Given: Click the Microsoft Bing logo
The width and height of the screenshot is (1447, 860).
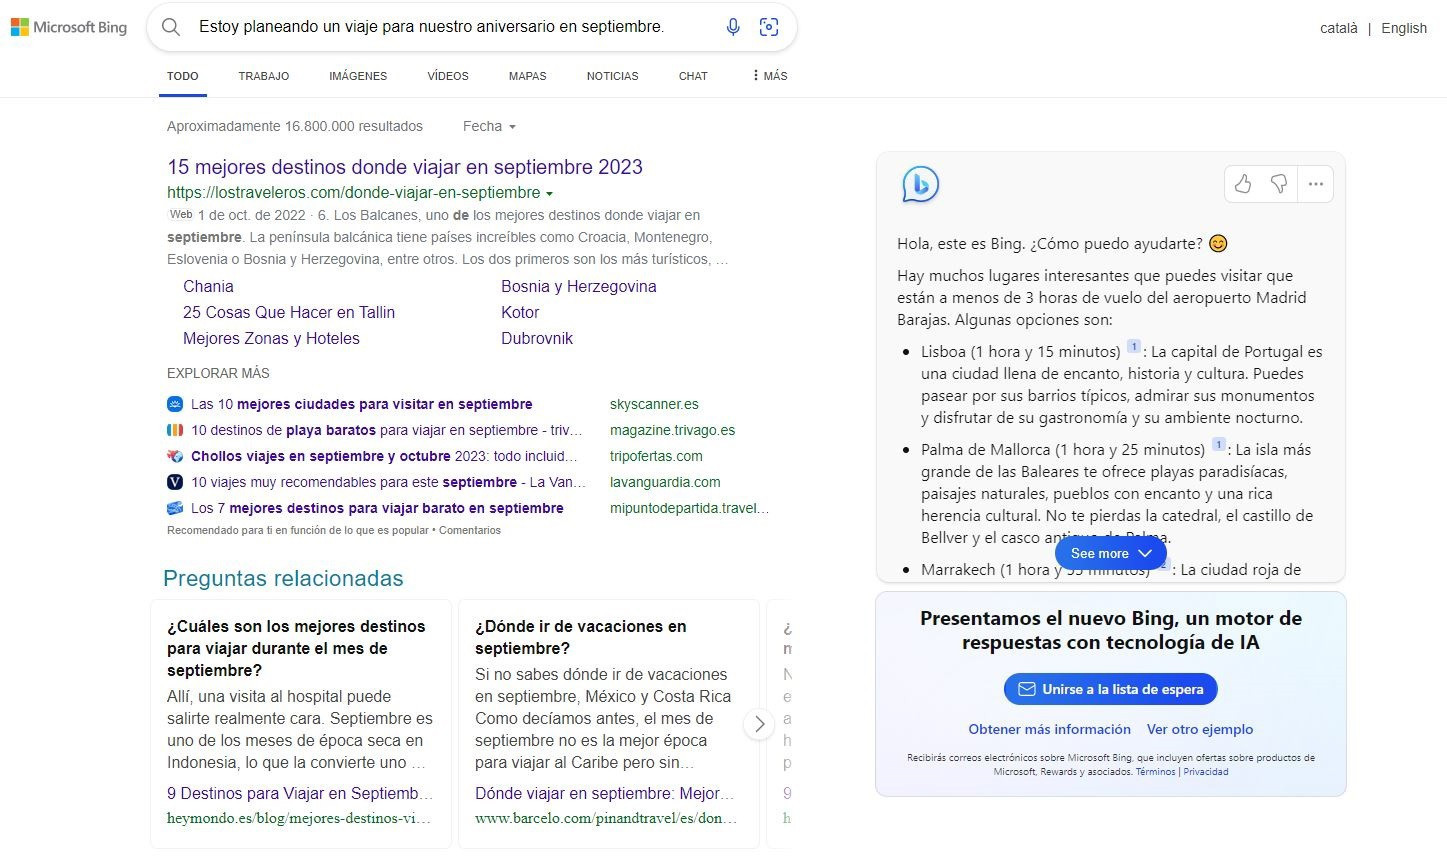Looking at the screenshot, I should tap(68, 27).
